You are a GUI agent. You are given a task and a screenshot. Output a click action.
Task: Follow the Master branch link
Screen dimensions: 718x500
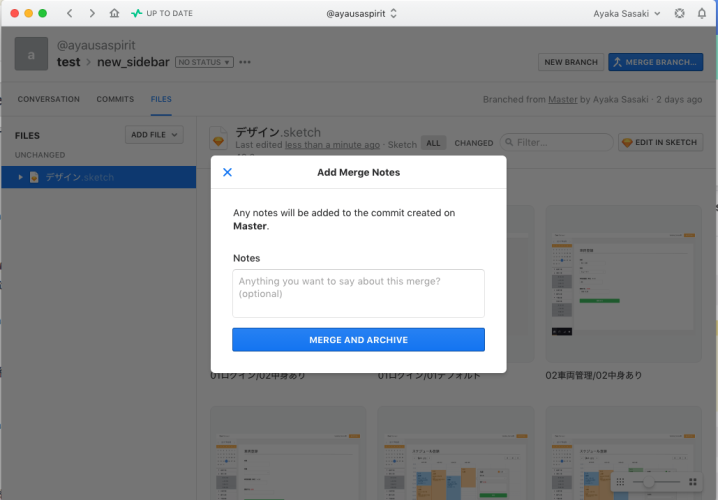(562, 99)
